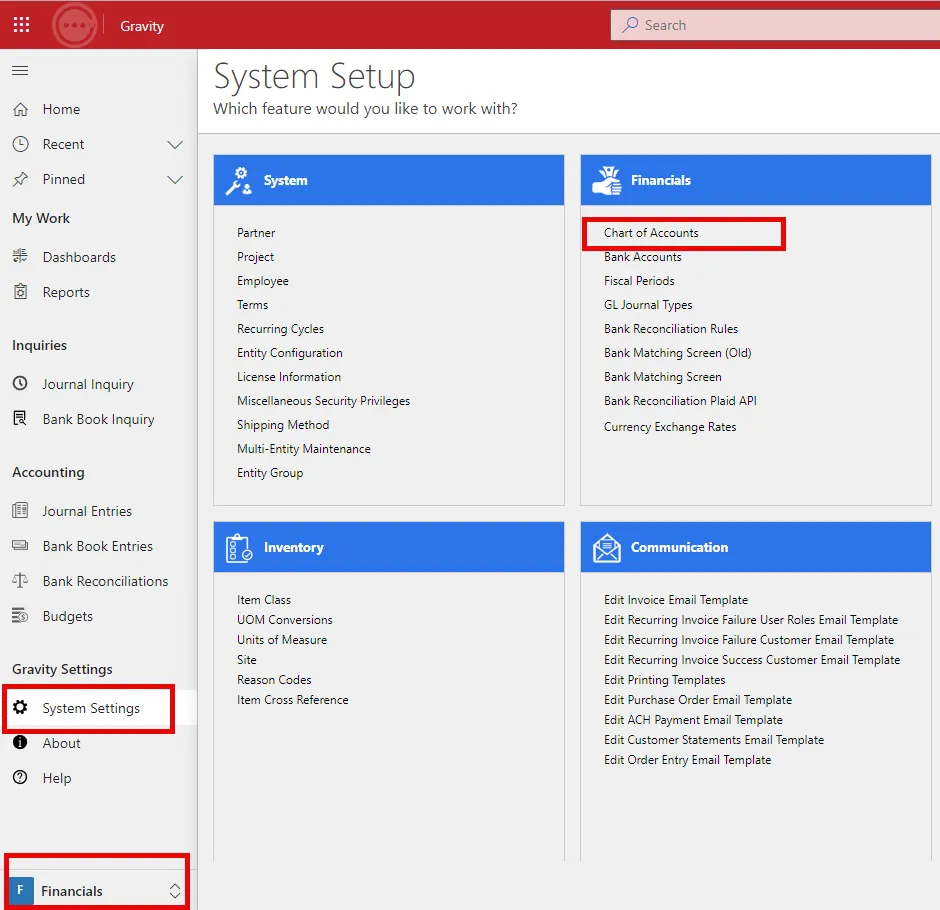Open the Recurring Cycles link
940x910 pixels.
click(x=281, y=329)
